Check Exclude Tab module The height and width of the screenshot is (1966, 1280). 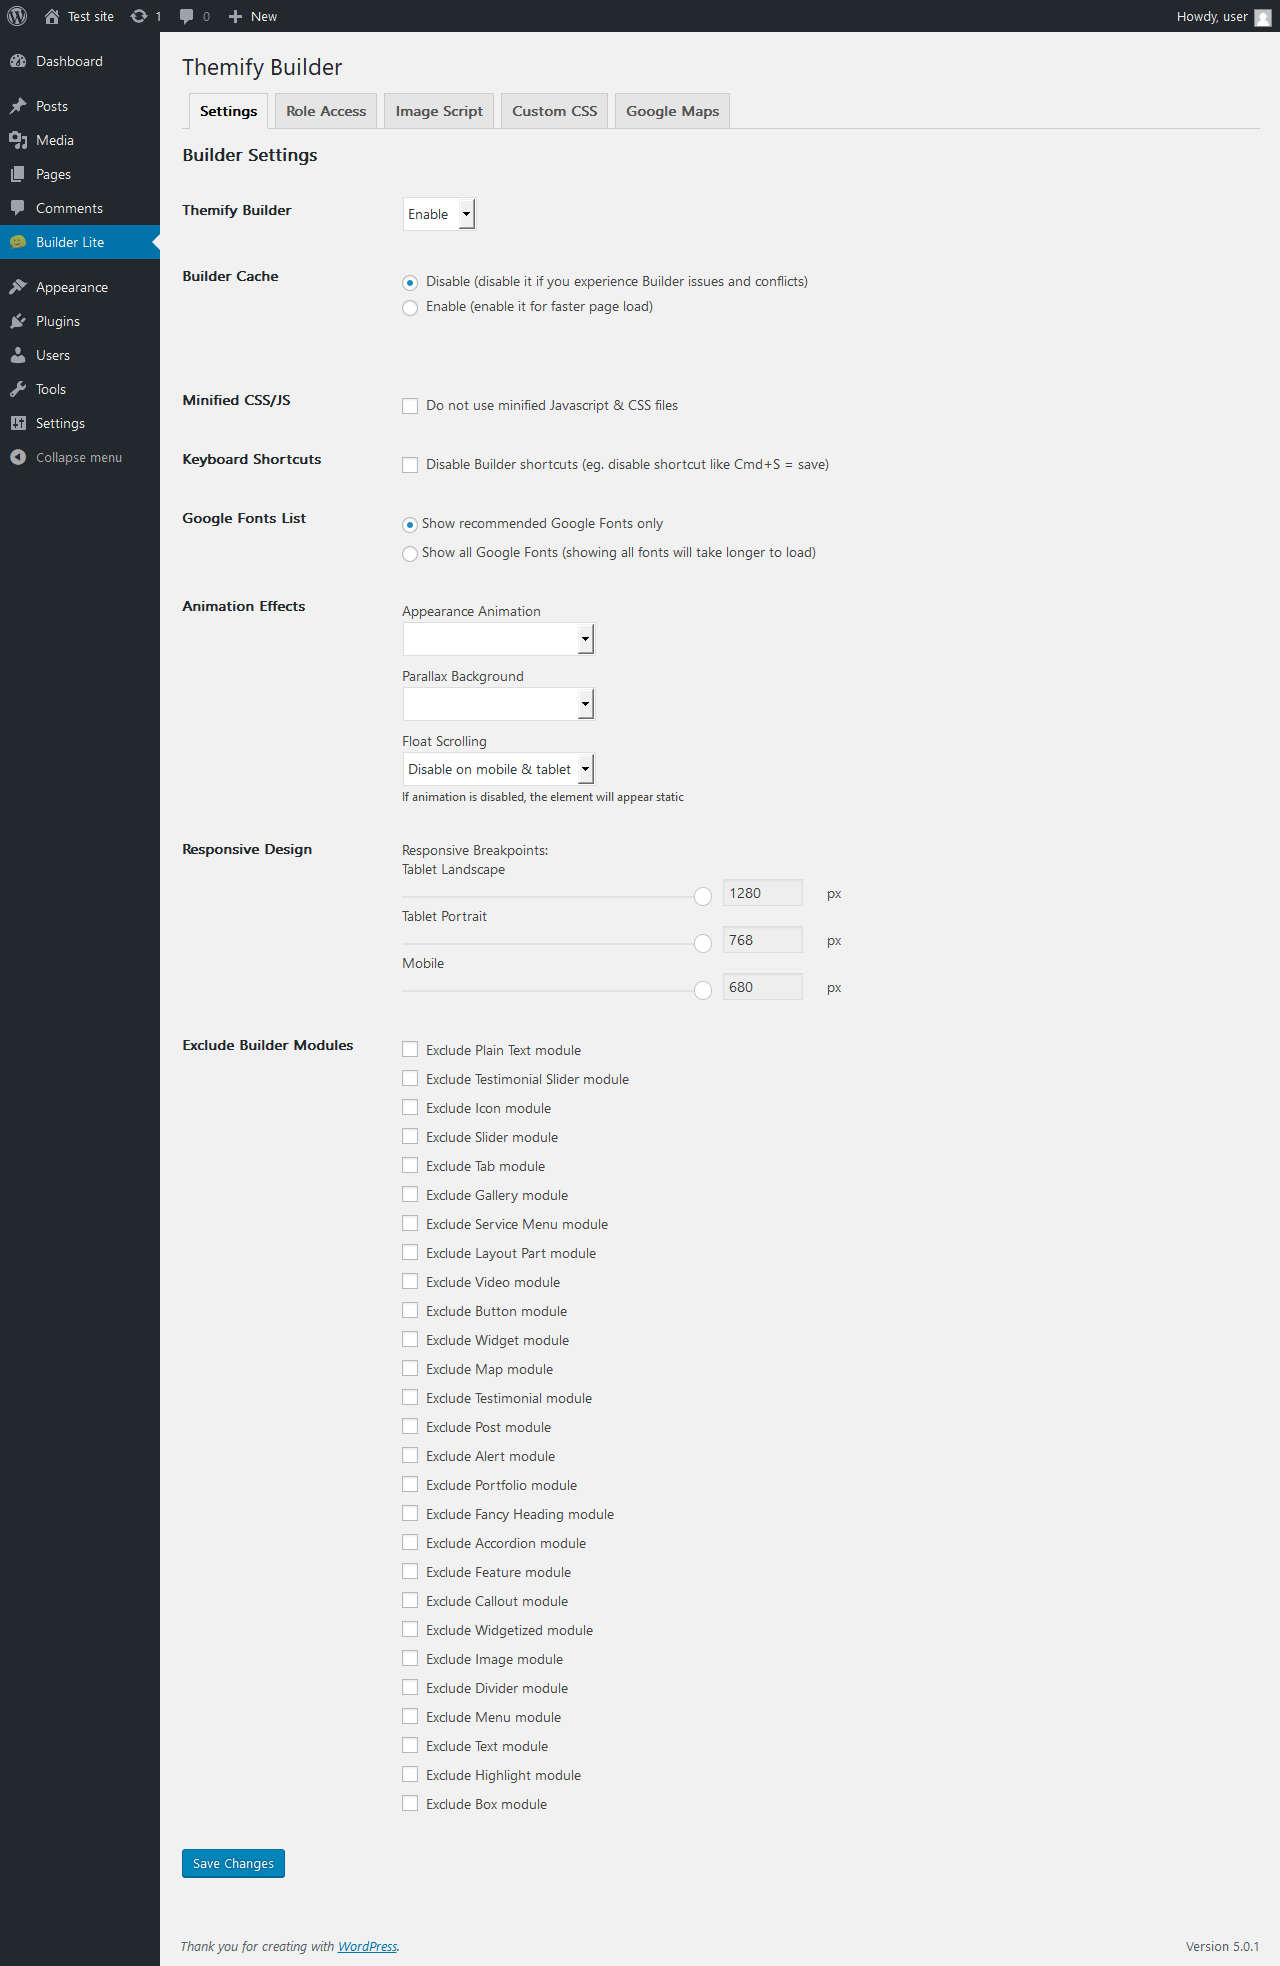(x=410, y=1165)
